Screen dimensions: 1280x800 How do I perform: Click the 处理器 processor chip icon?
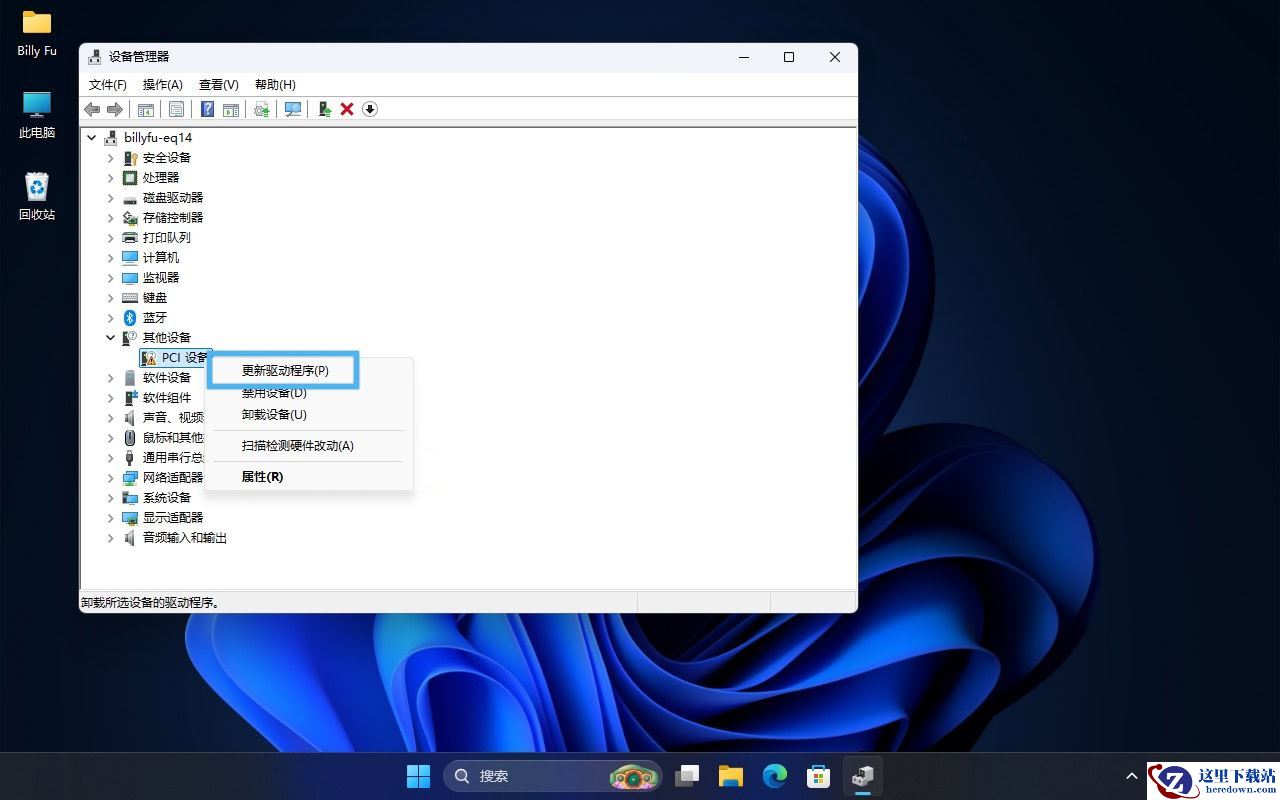click(130, 177)
